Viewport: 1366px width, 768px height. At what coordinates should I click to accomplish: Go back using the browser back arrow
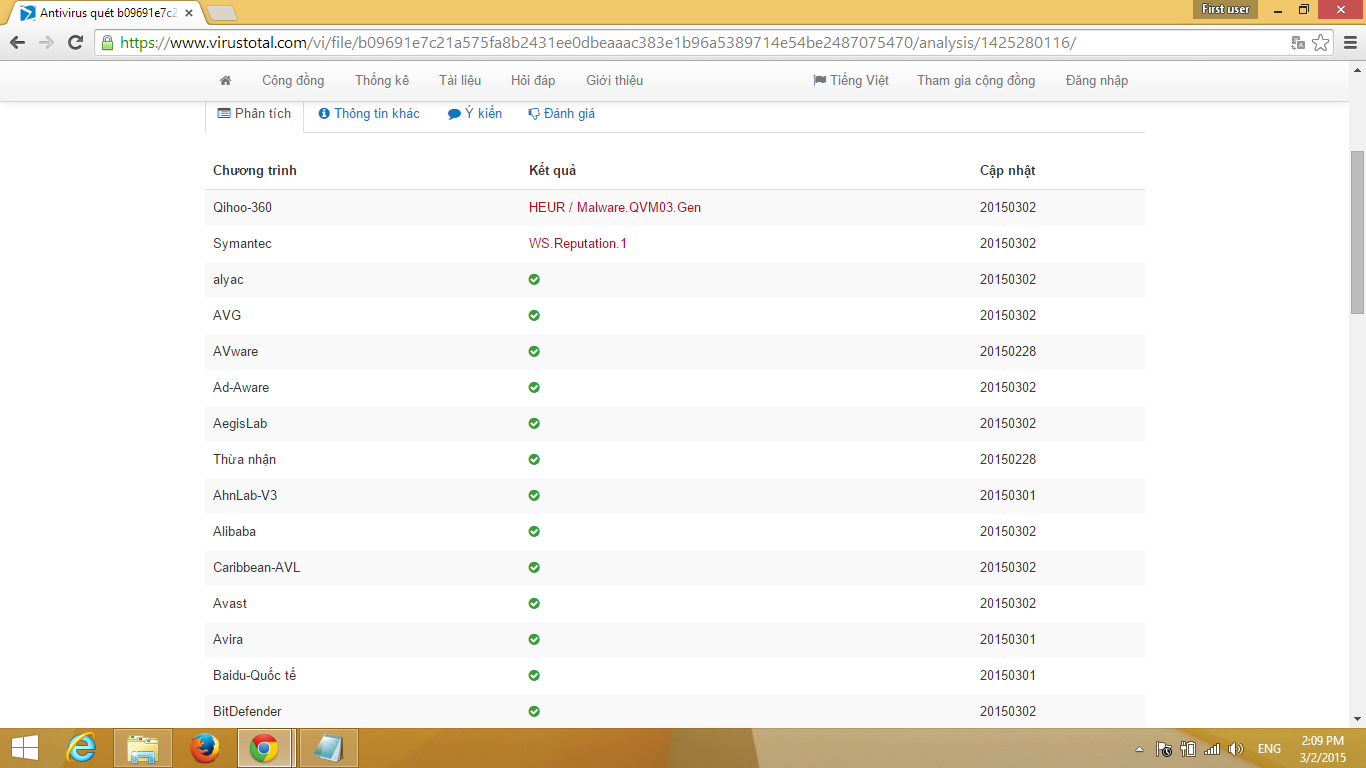click(17, 43)
